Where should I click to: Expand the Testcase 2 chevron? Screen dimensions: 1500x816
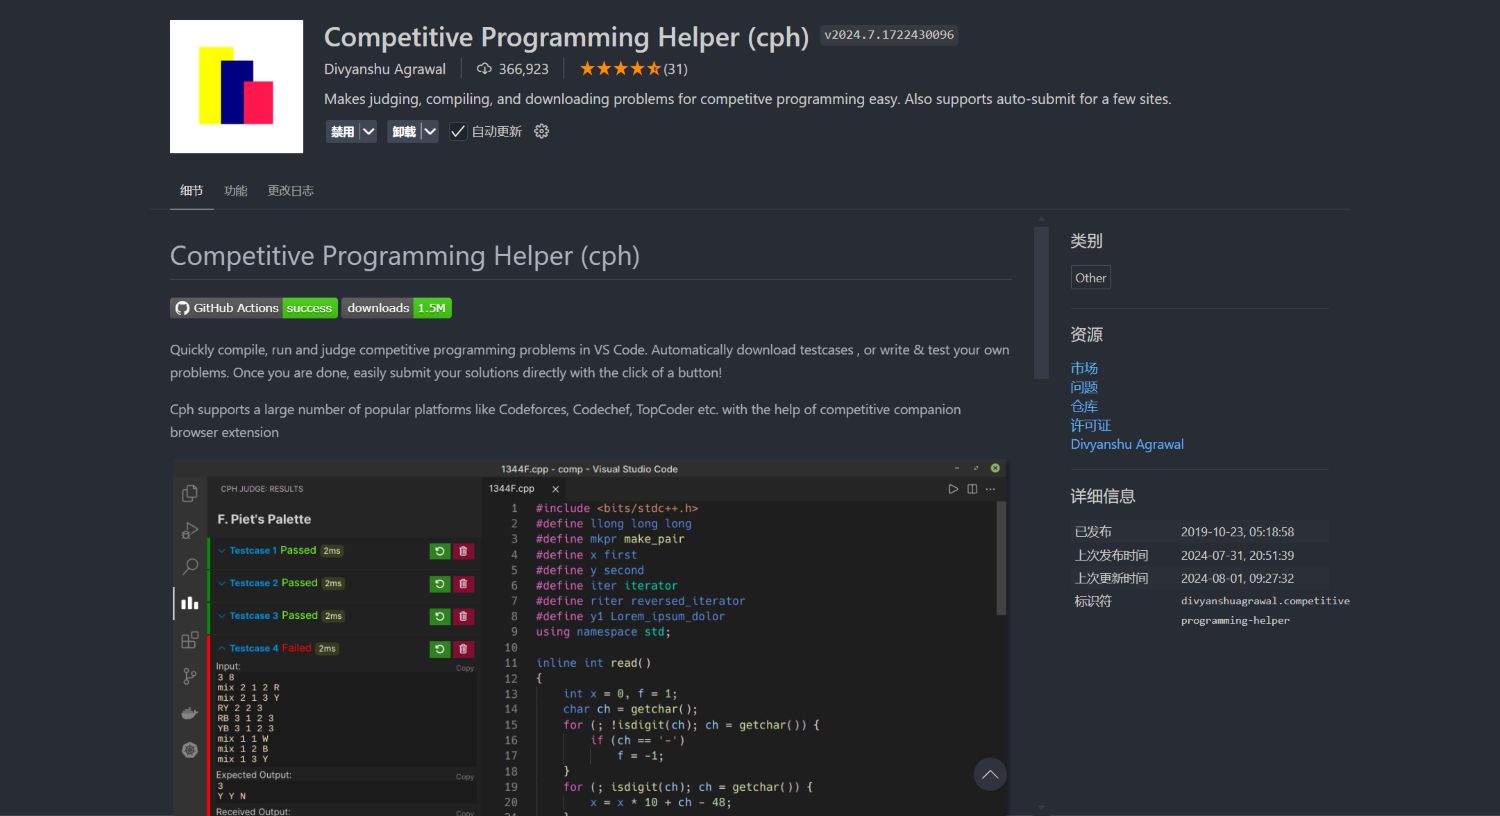pos(222,583)
